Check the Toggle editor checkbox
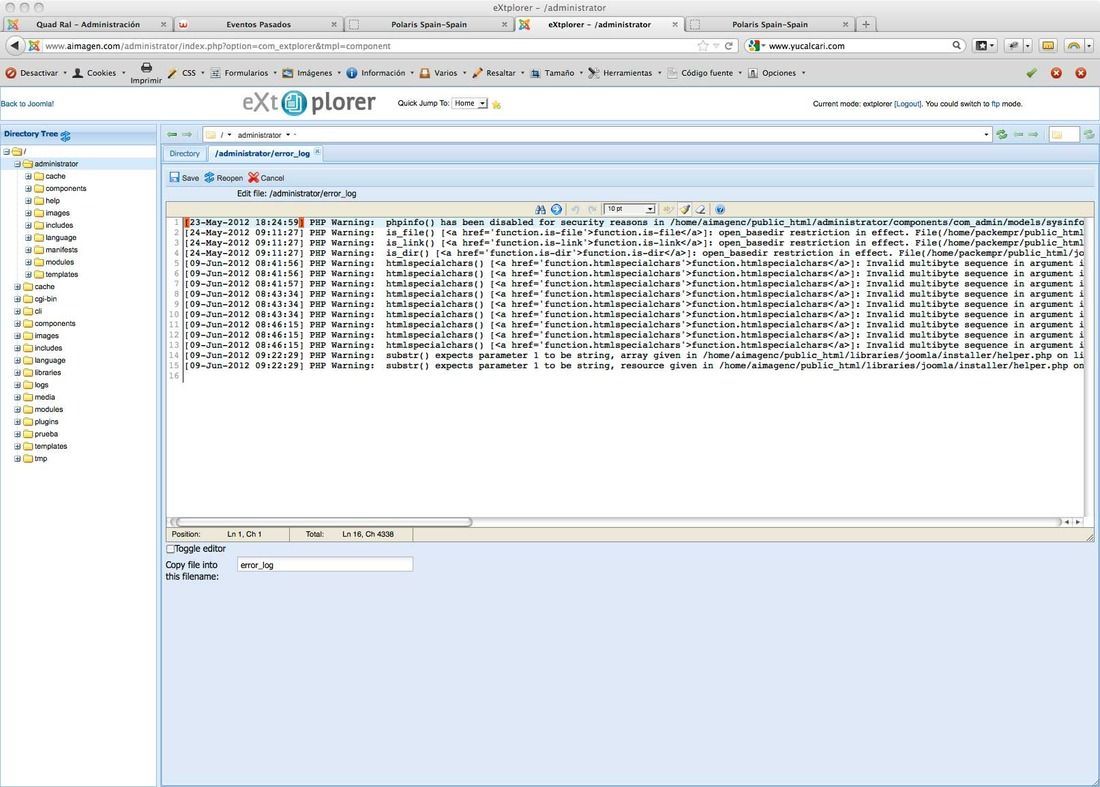 pyautogui.click(x=170, y=549)
